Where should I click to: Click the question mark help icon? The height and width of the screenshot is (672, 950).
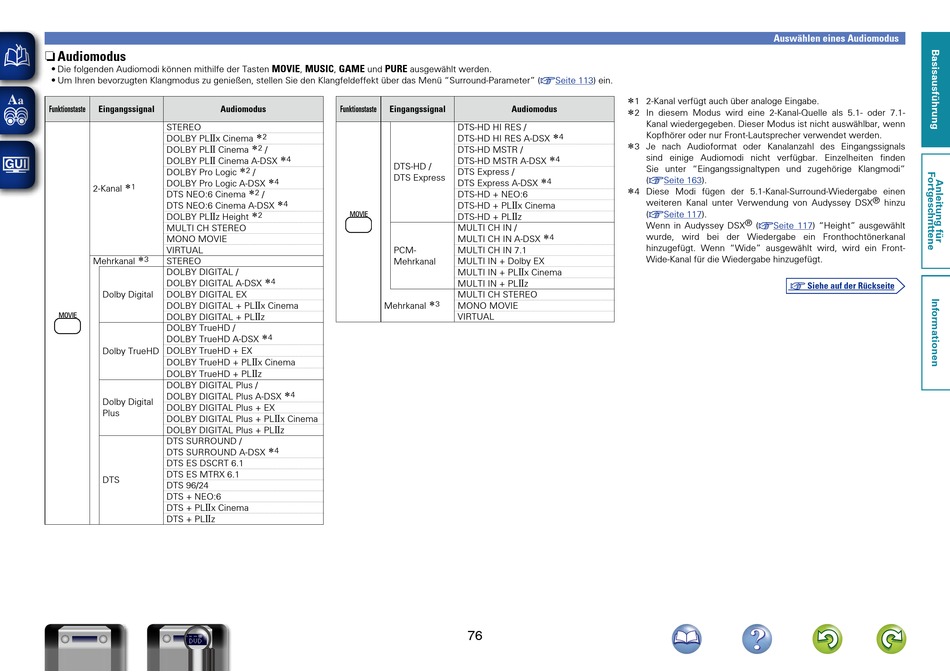pos(757,639)
